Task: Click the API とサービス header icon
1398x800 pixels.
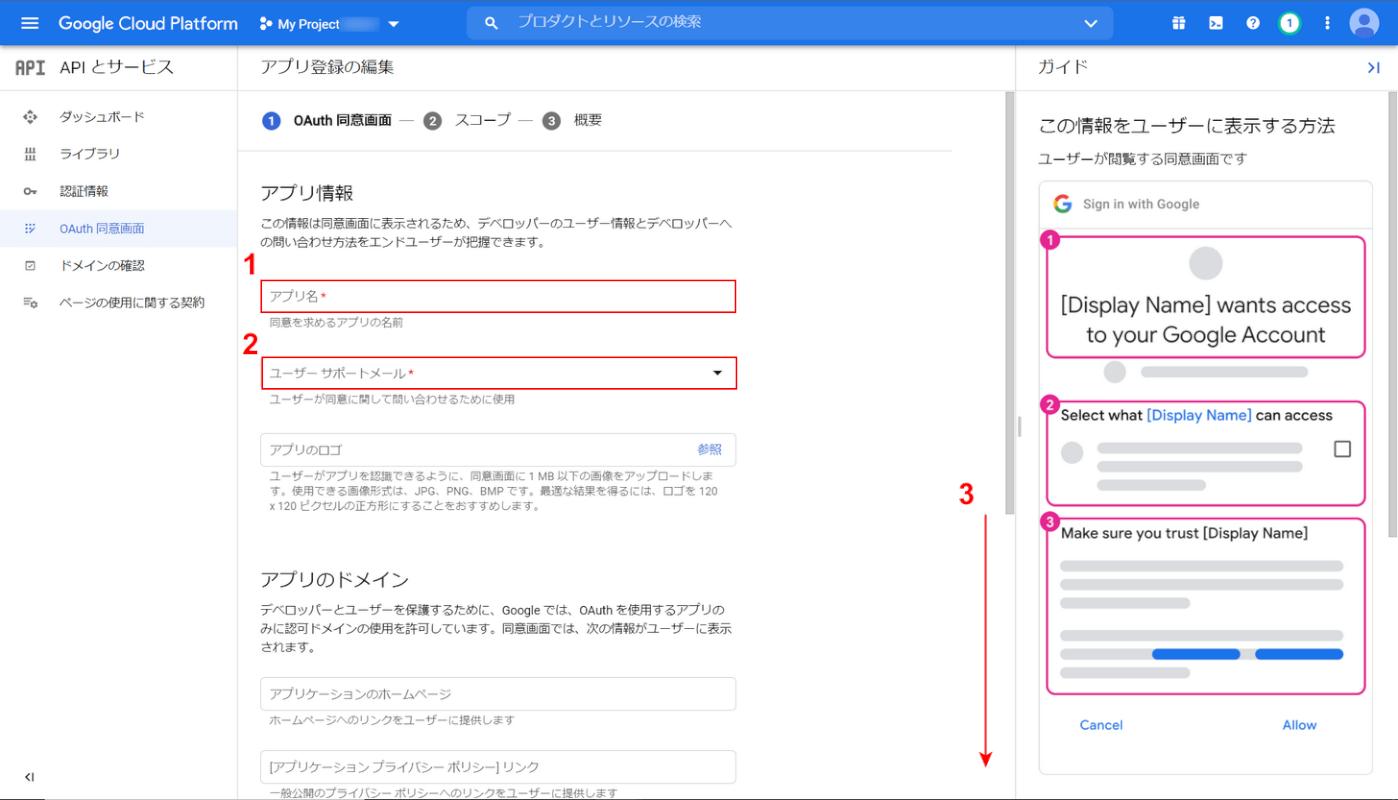Action: [30, 67]
